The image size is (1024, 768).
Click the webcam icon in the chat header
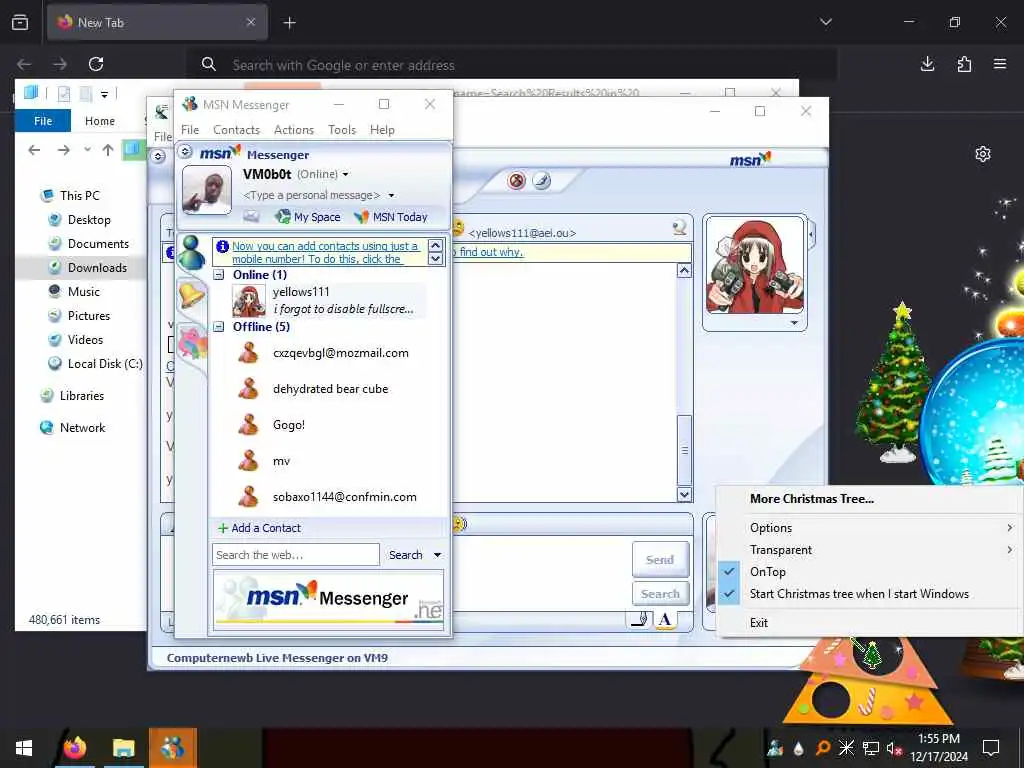click(679, 227)
